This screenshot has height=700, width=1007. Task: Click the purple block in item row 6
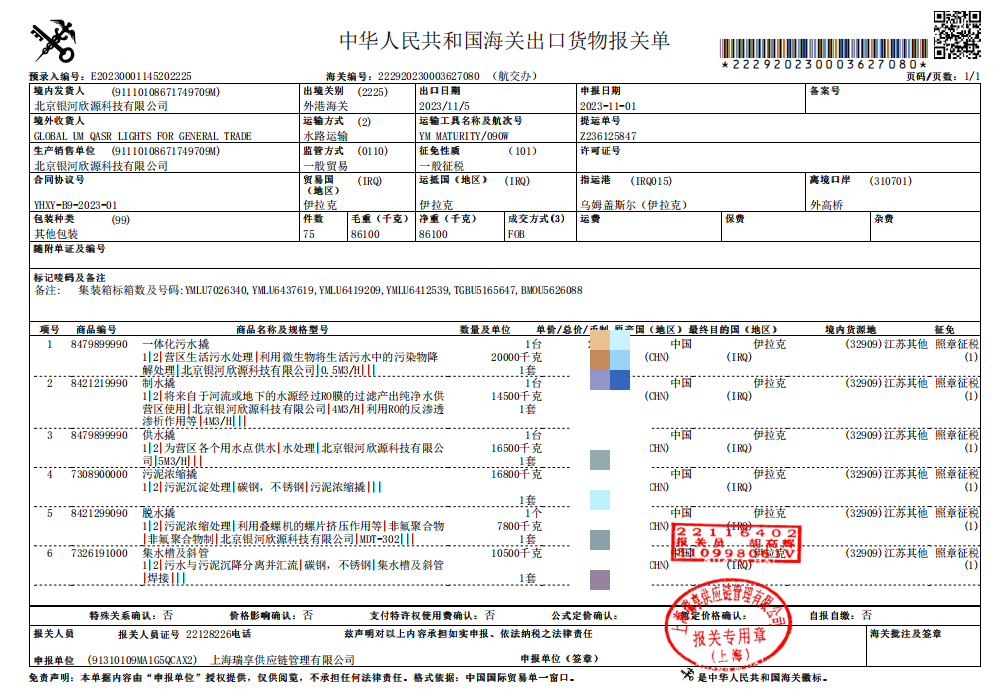tap(600, 578)
